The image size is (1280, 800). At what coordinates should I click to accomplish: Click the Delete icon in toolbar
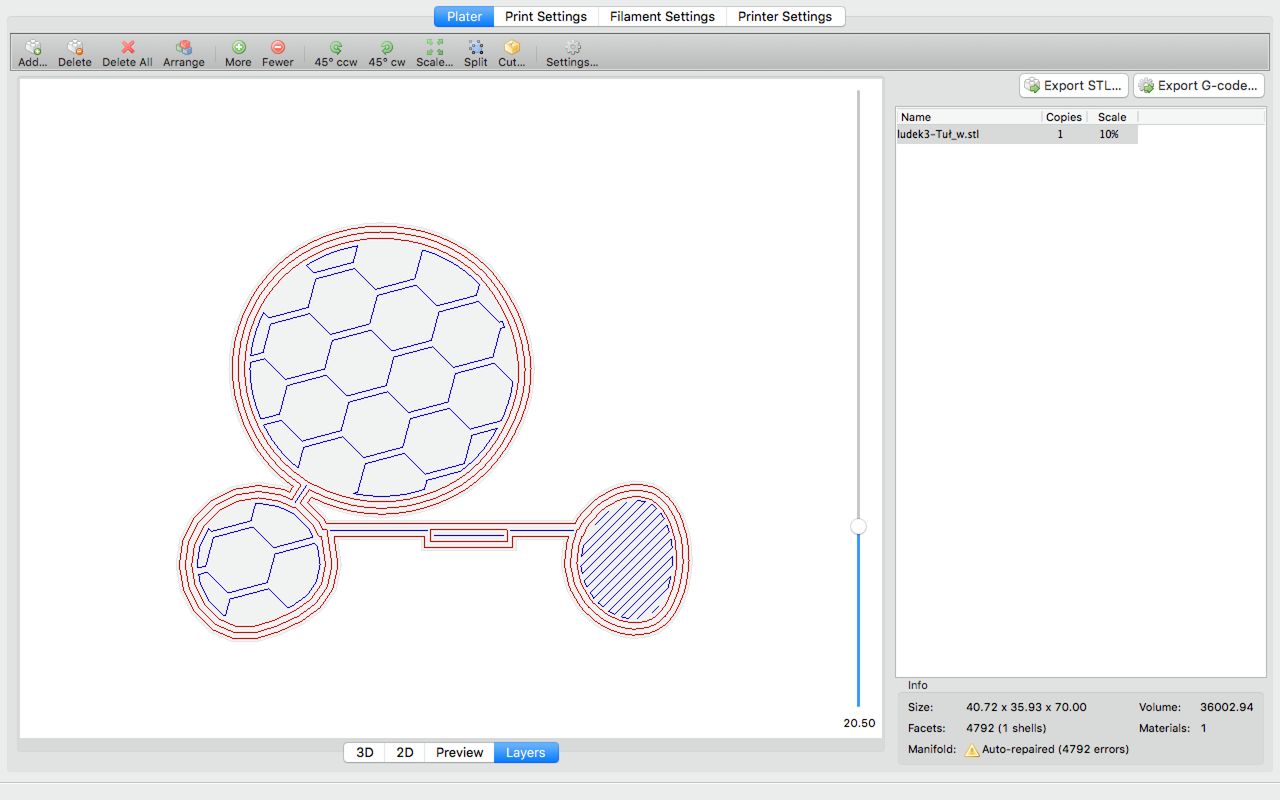pyautogui.click(x=74, y=48)
